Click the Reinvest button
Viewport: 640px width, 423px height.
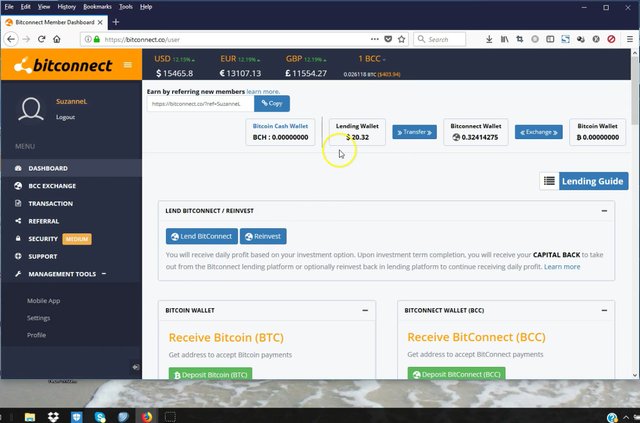click(263, 236)
